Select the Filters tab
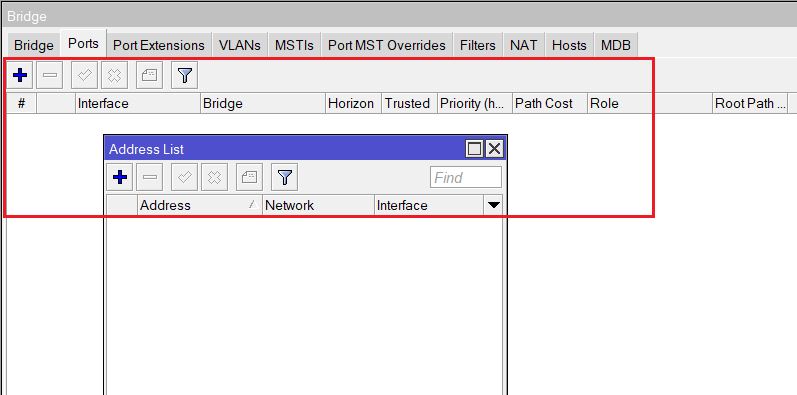797x395 pixels. (478, 45)
